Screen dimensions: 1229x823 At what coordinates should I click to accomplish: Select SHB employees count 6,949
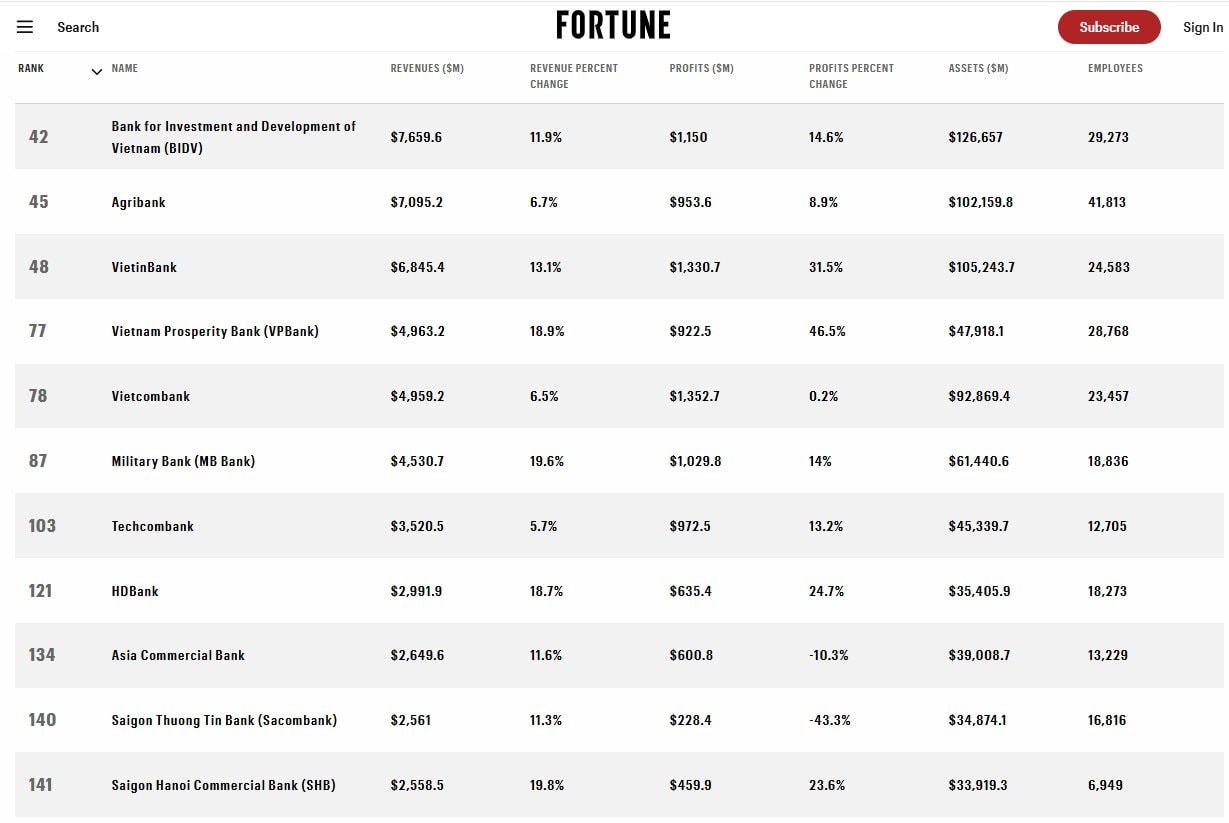(1105, 785)
